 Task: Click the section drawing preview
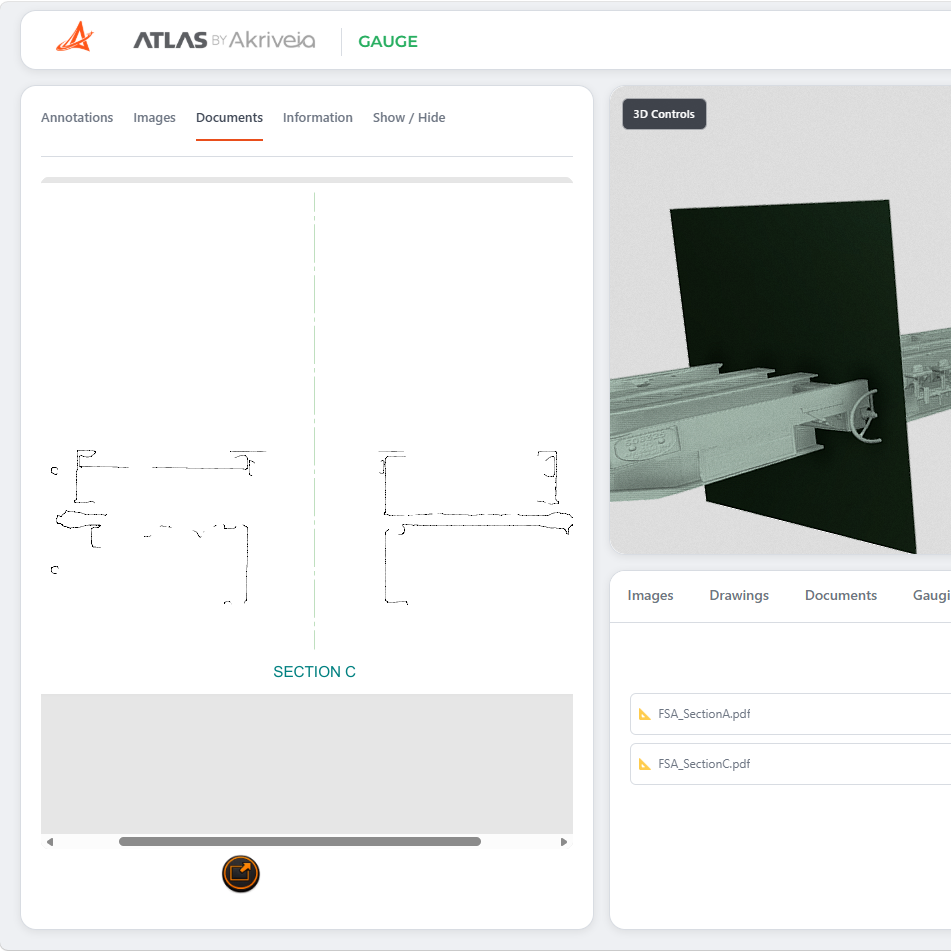[307, 437]
